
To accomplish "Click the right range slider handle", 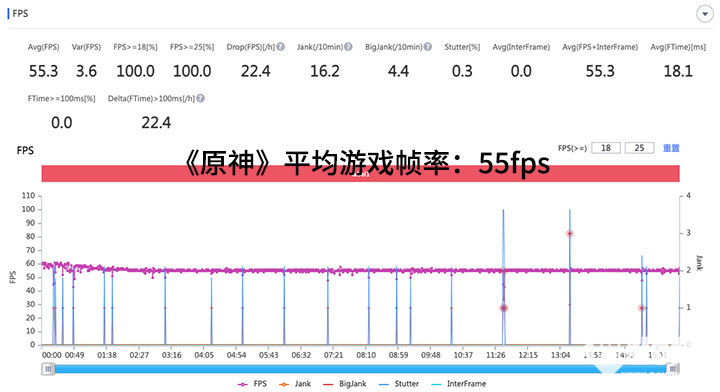I will [673, 369].
